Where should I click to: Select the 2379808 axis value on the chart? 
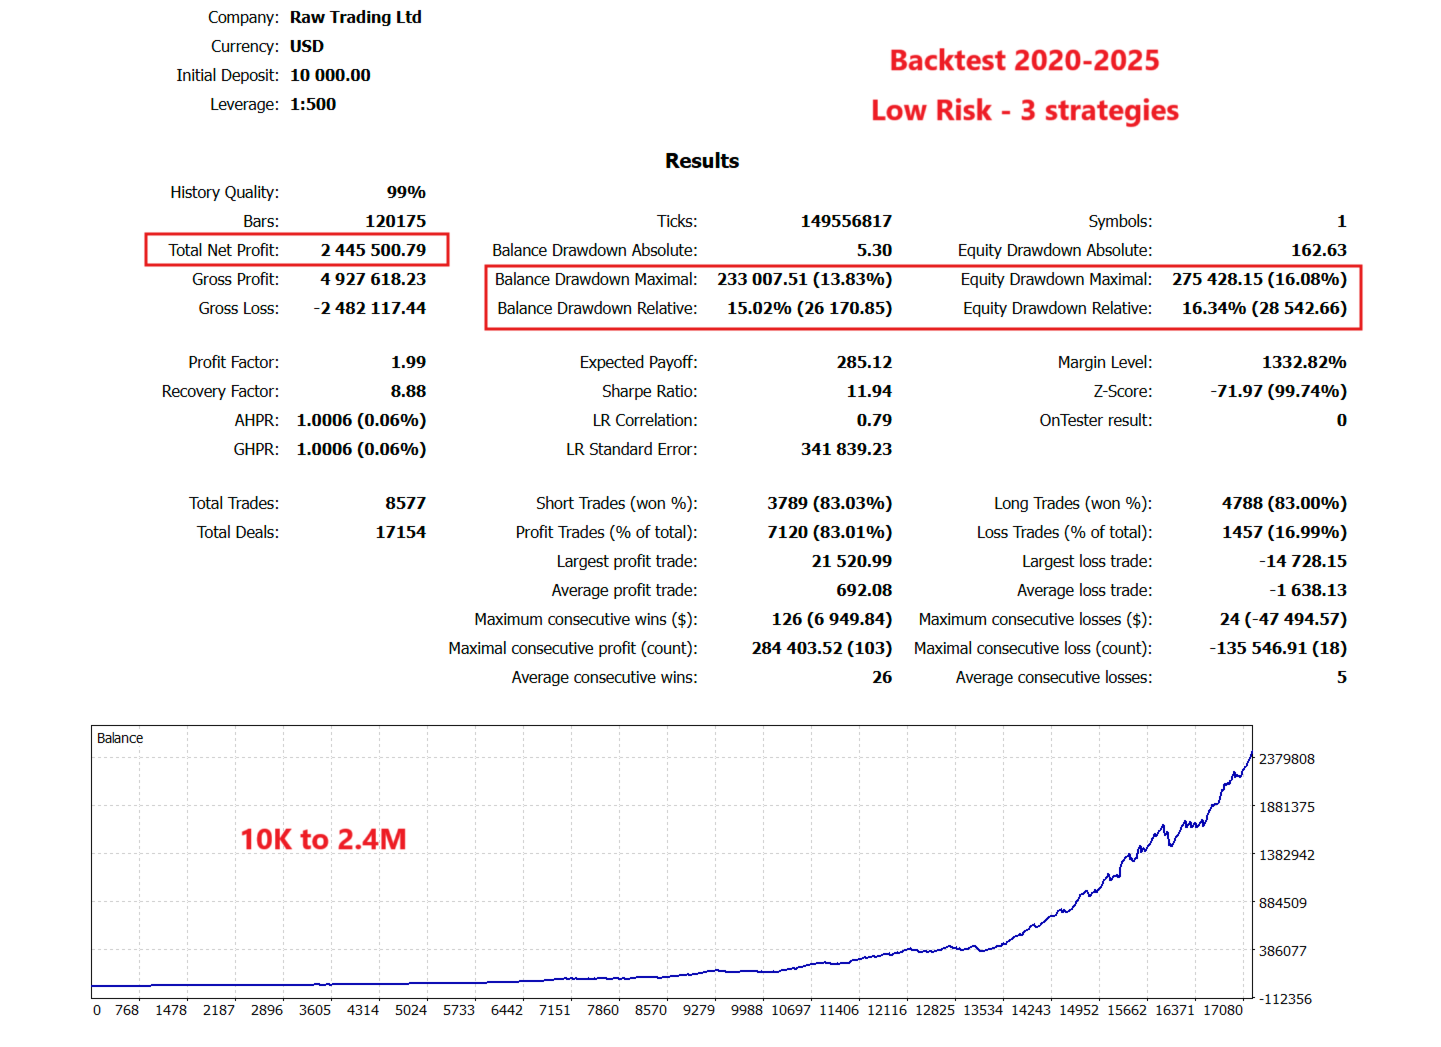click(1286, 759)
